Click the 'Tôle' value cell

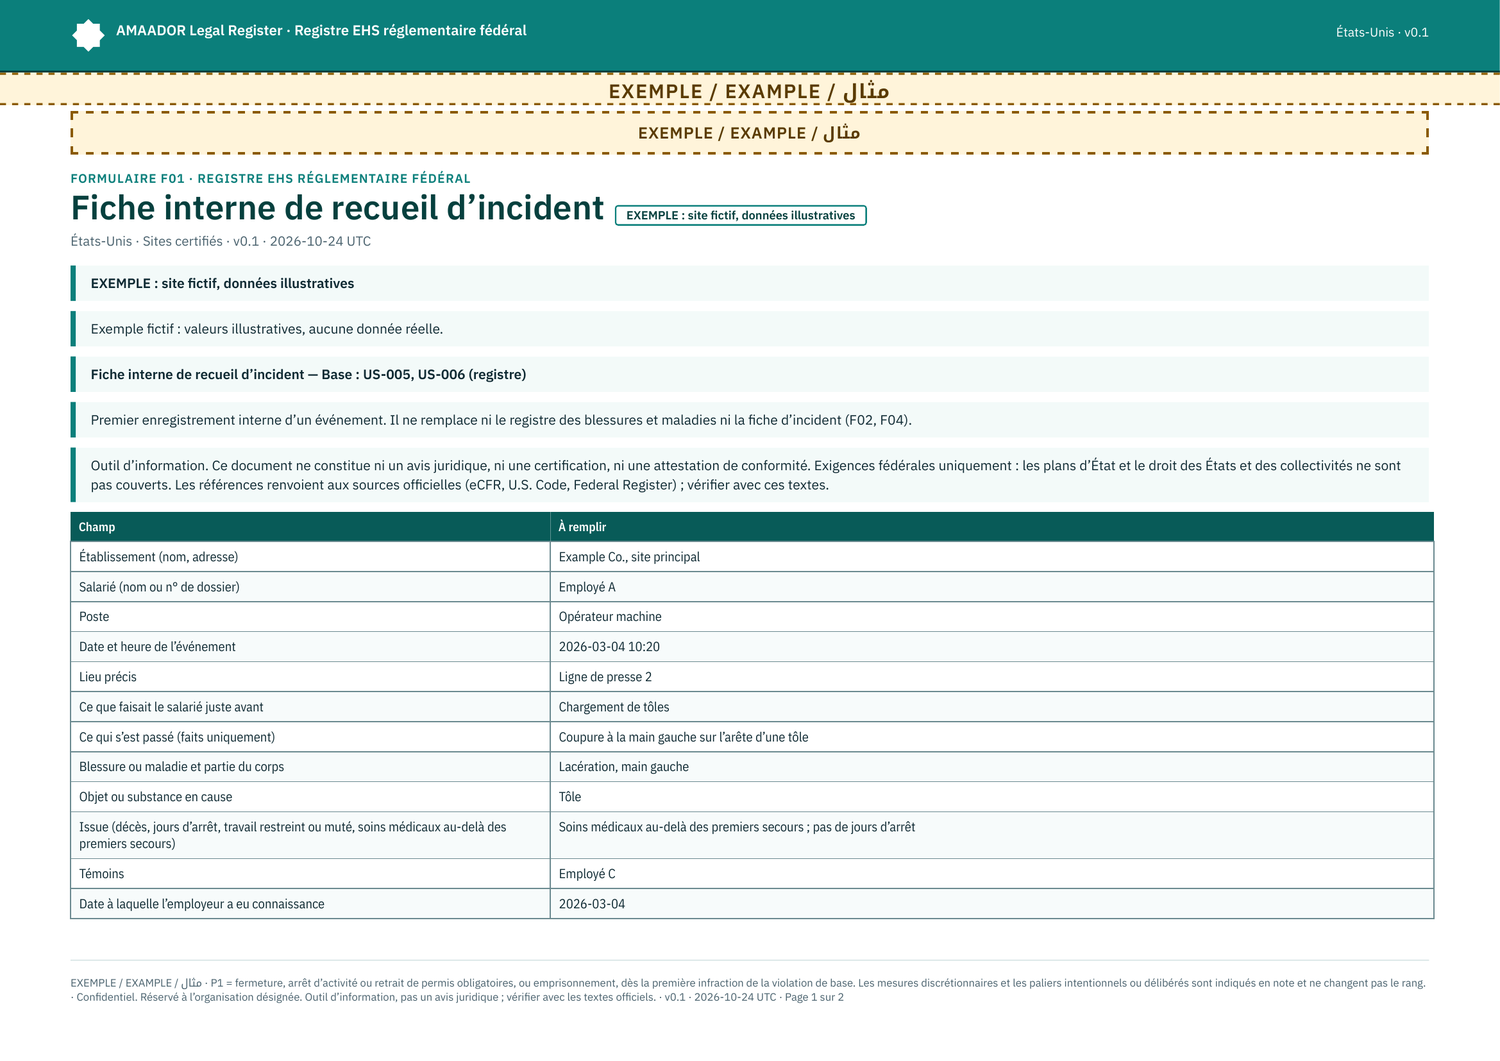pyautogui.click(x=992, y=797)
